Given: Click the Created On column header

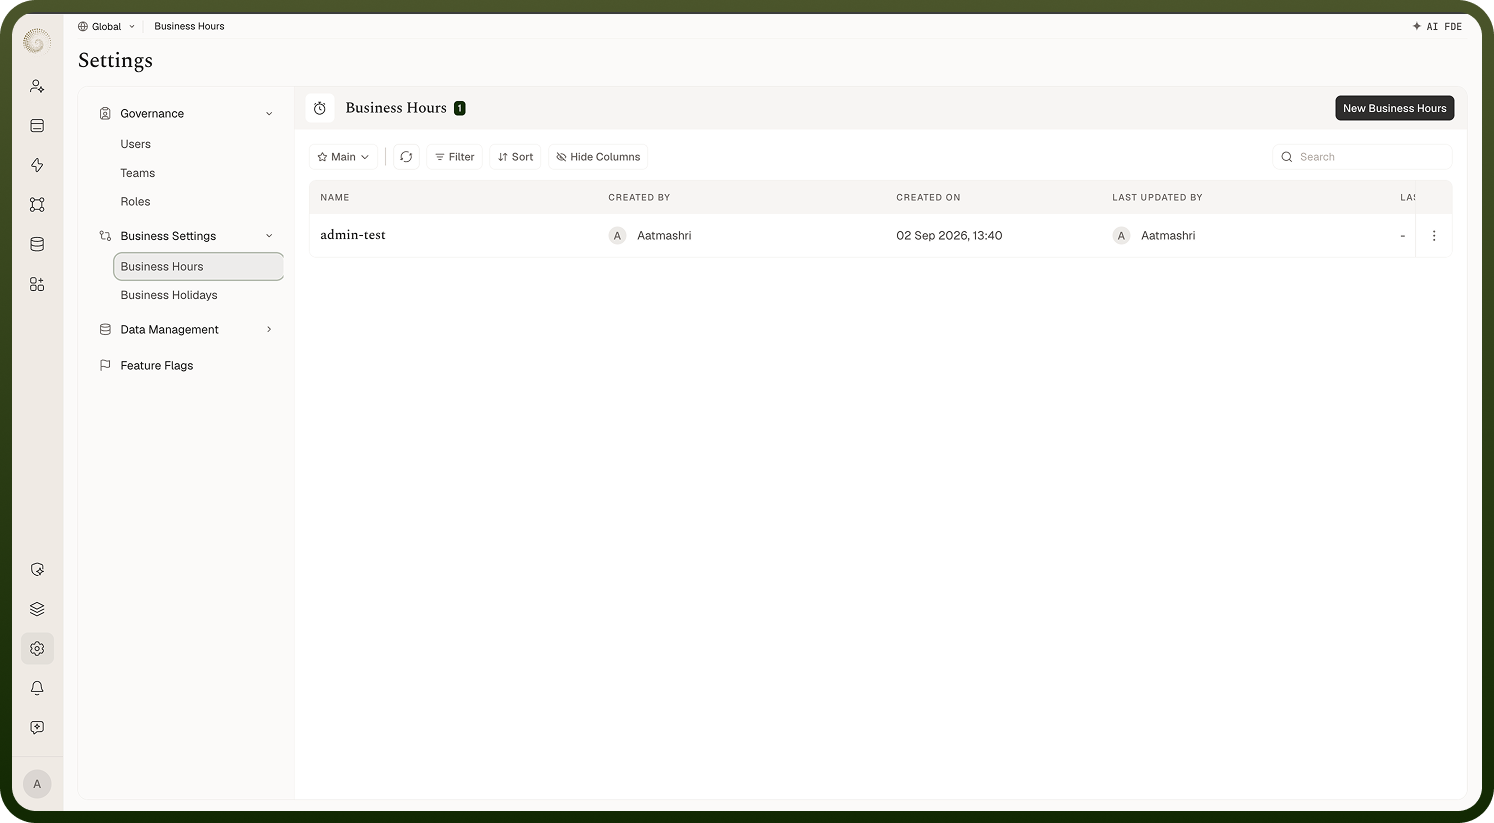Looking at the screenshot, I should [928, 198].
